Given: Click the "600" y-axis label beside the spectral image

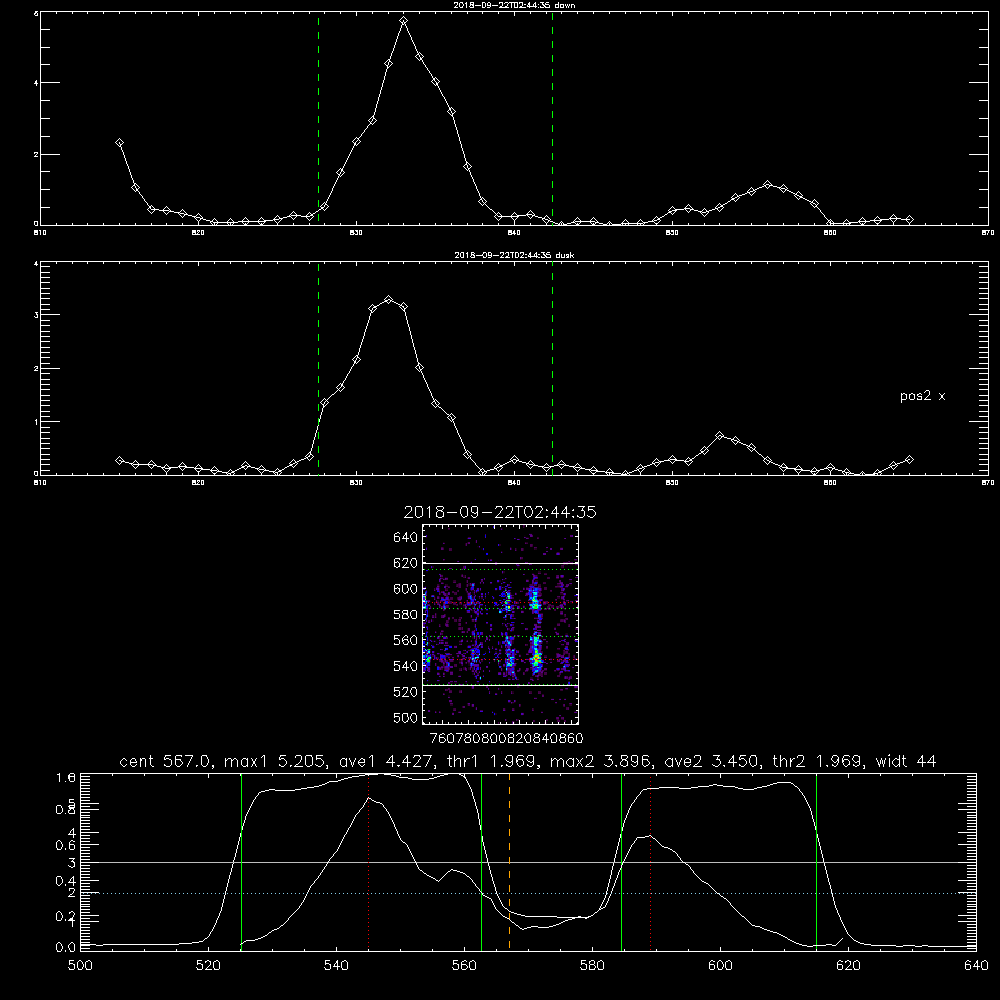Looking at the screenshot, I should click(x=406, y=589).
